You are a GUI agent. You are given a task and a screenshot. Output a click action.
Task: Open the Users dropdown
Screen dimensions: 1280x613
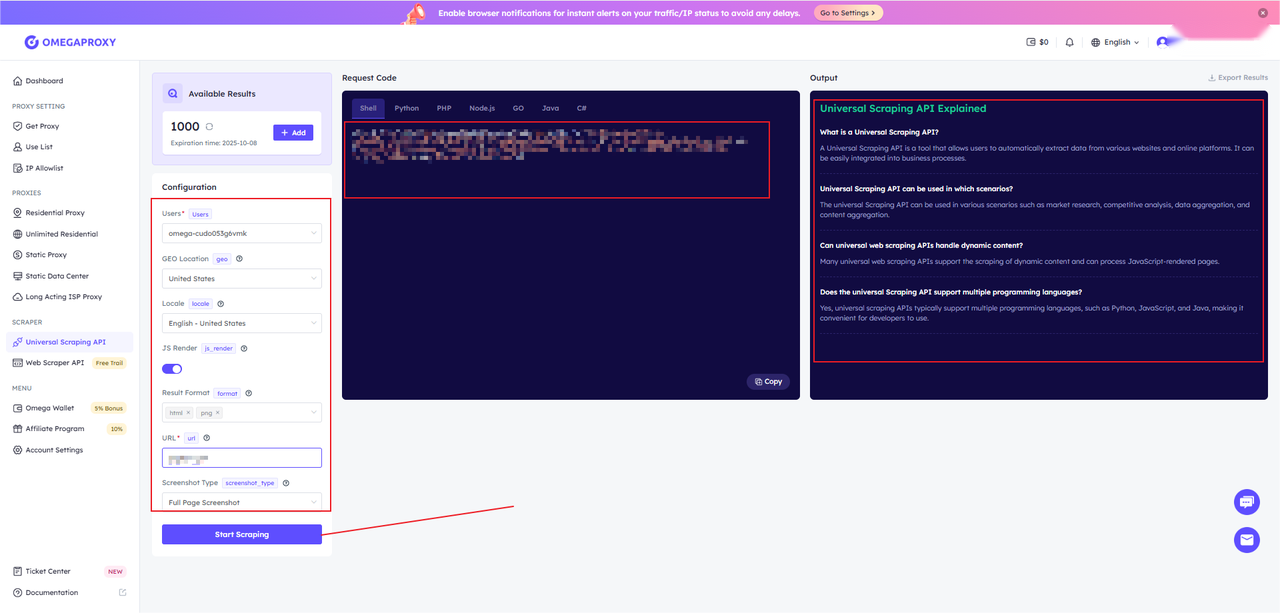pyautogui.click(x=241, y=233)
